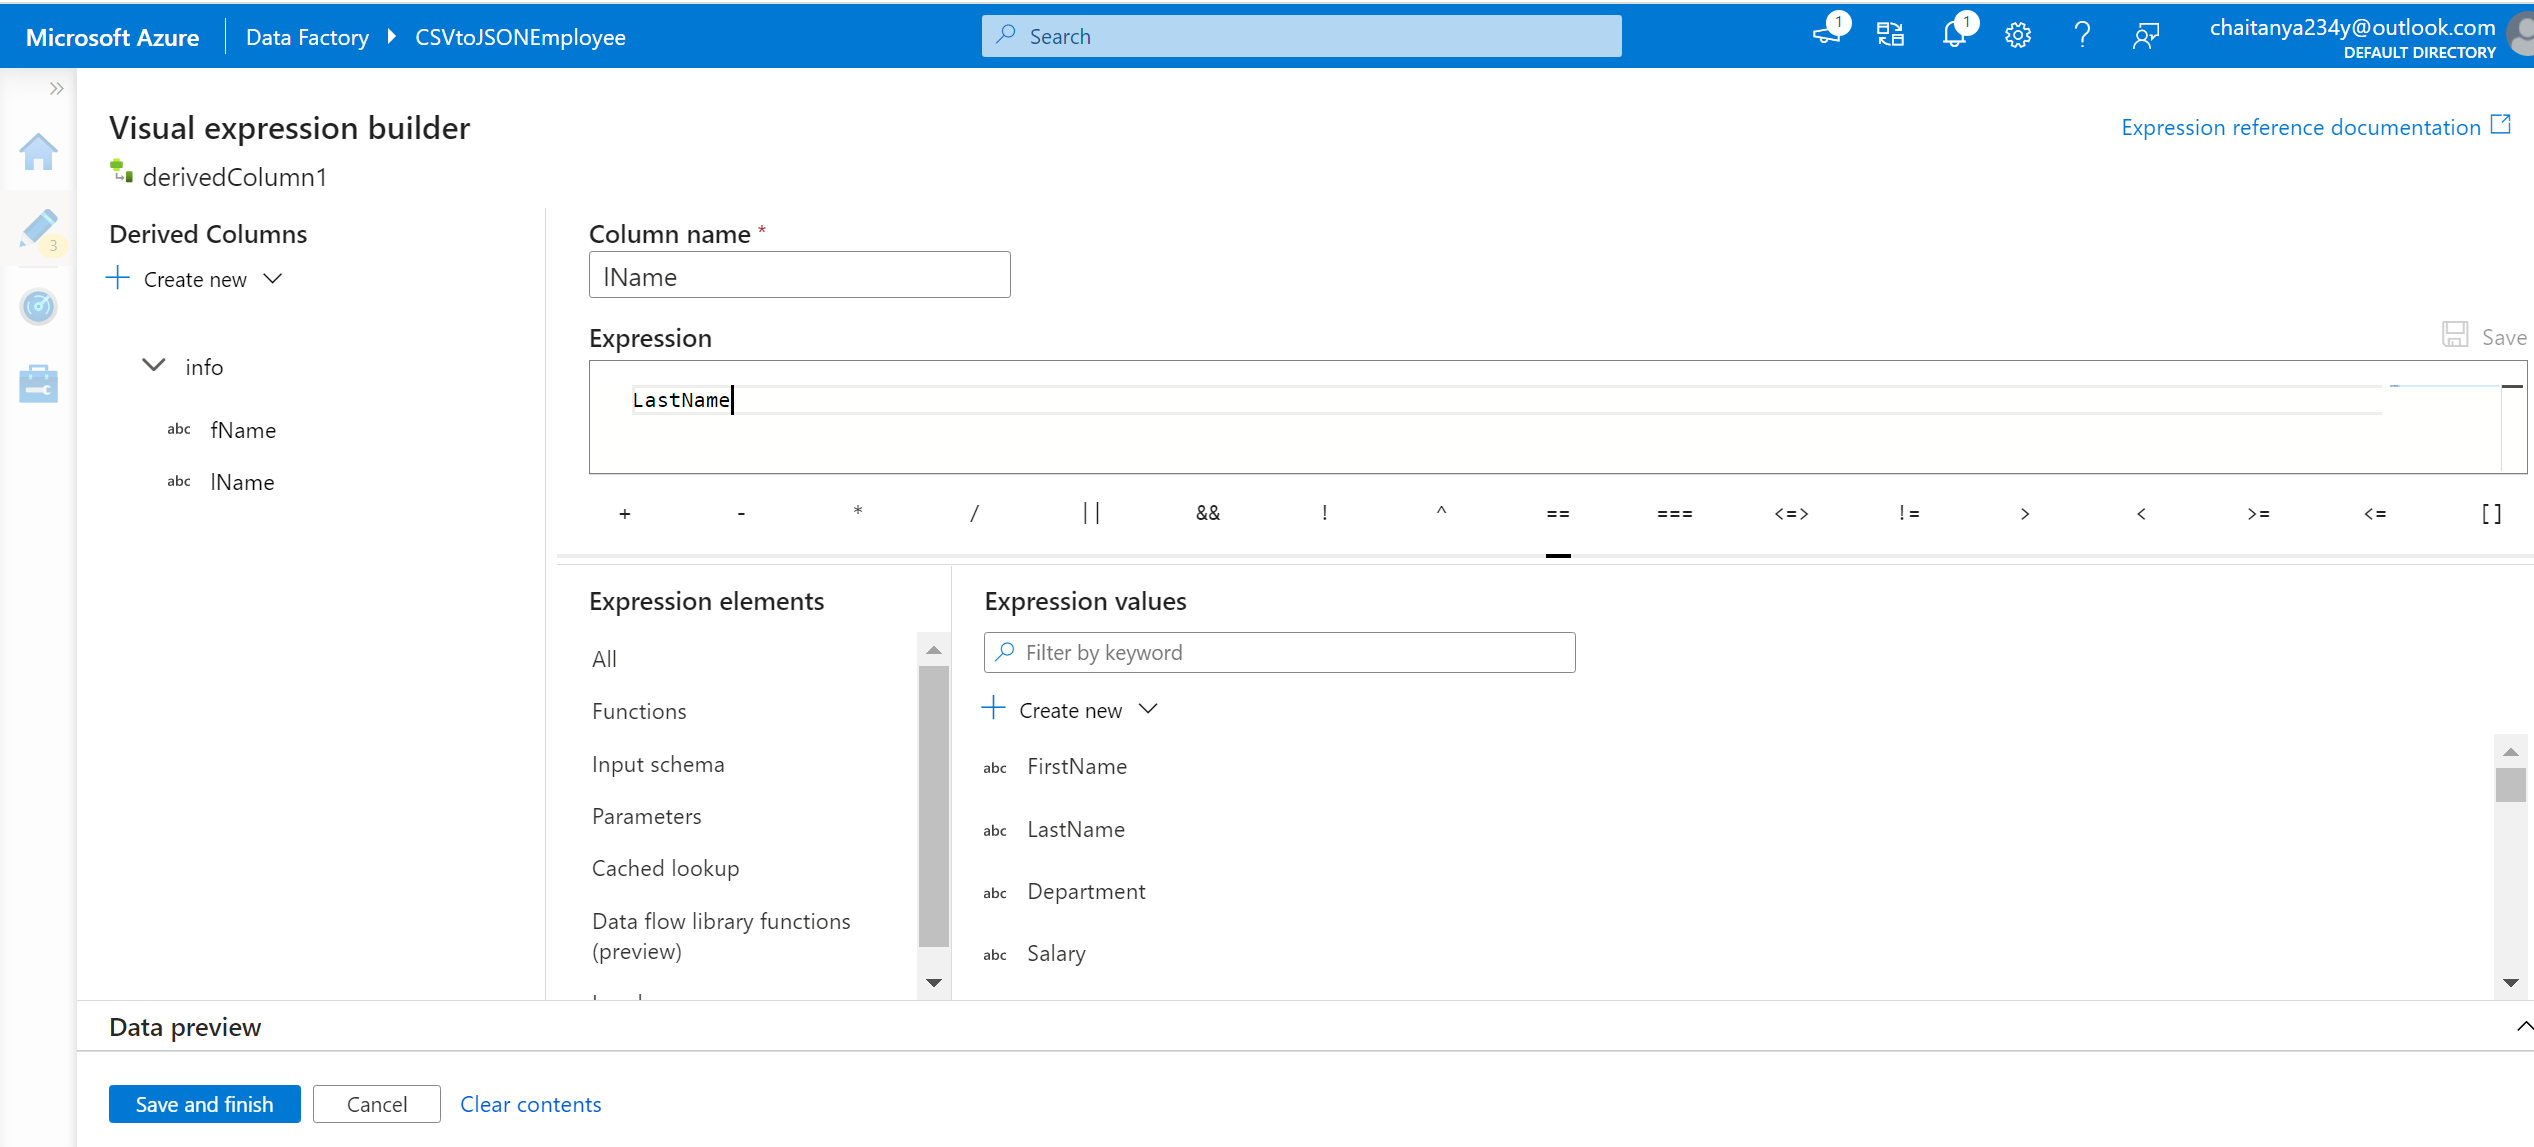Select Input schema expression elements
Viewport: 2534px width, 1147px height.
tap(658, 764)
